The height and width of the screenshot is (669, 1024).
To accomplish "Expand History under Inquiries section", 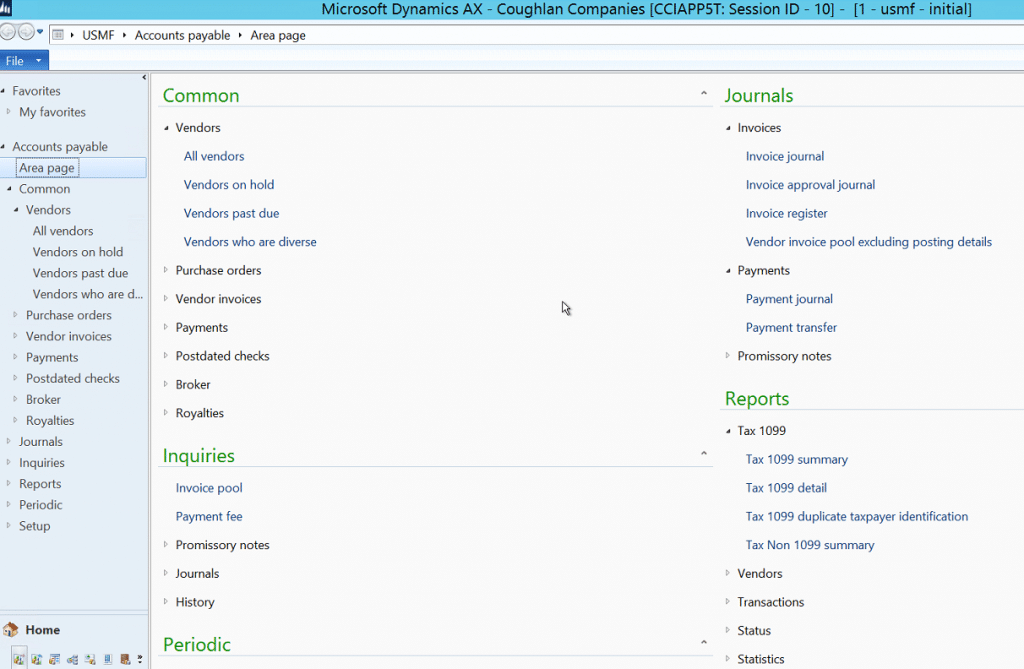I will (166, 602).
